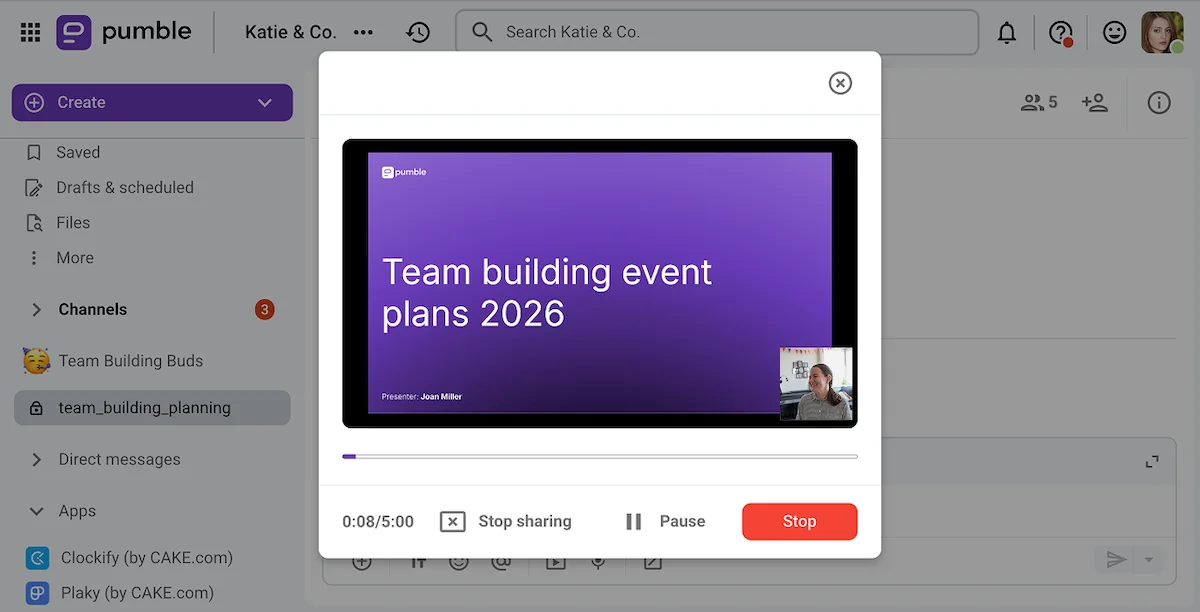Viewport: 1200px width, 612px height.
Task: Click the text formatting icon in composer
Action: click(418, 562)
